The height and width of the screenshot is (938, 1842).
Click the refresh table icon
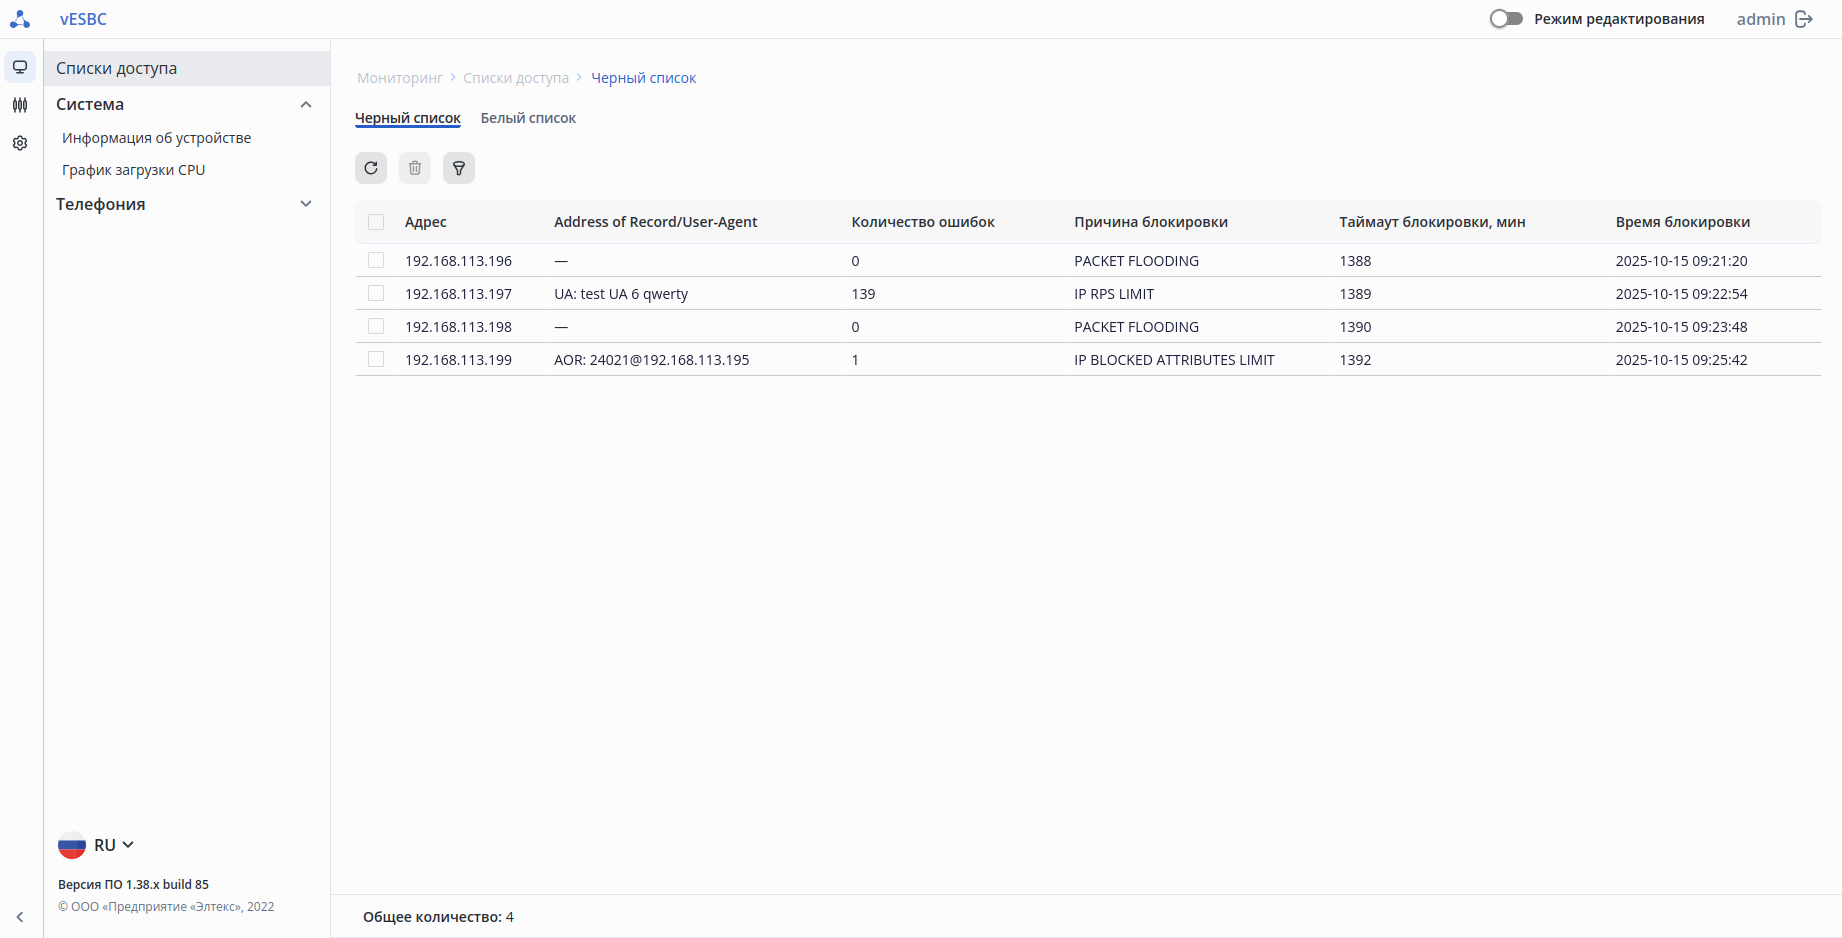coord(371,168)
